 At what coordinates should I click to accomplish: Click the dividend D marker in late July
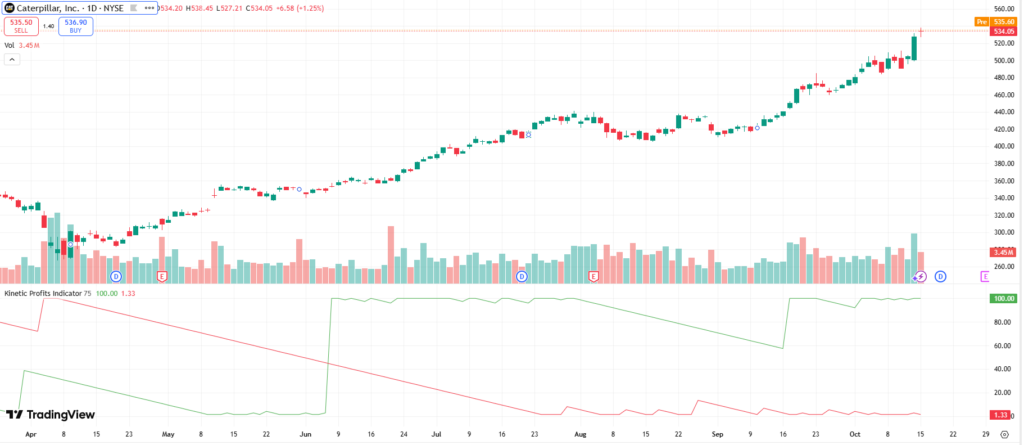click(x=521, y=276)
